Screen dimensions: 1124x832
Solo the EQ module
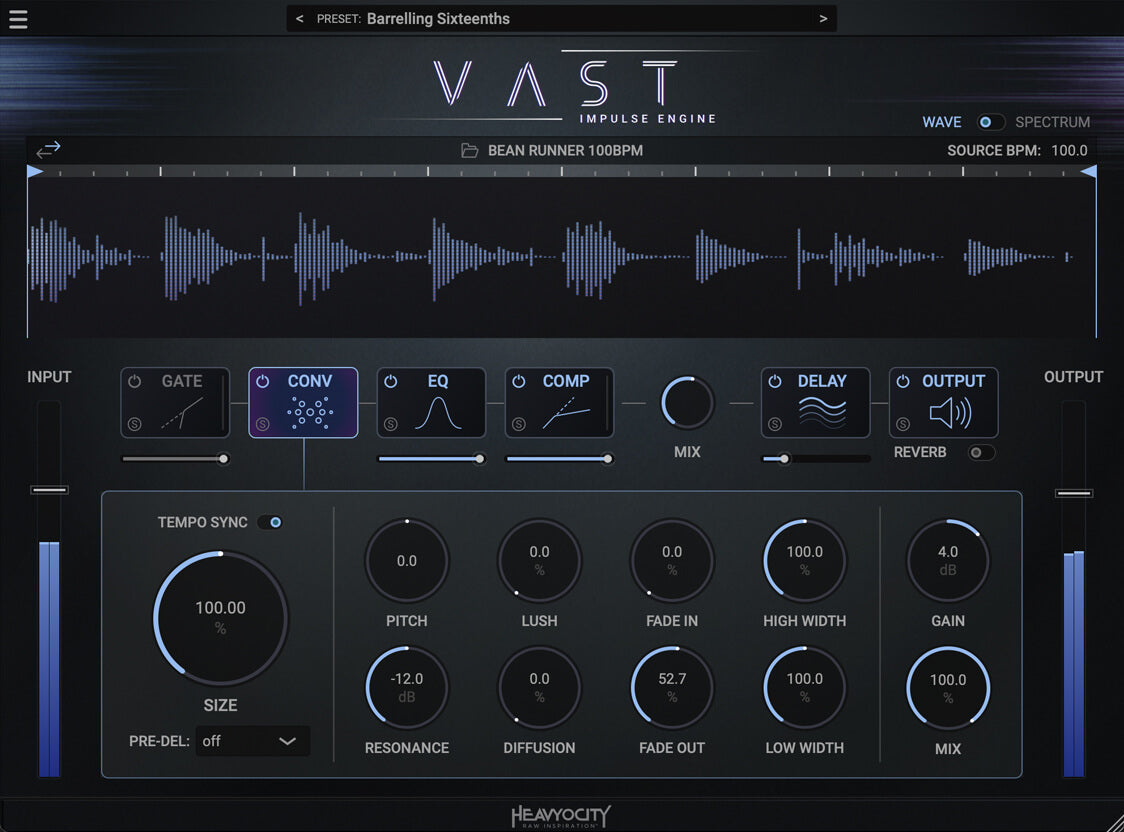(390, 424)
